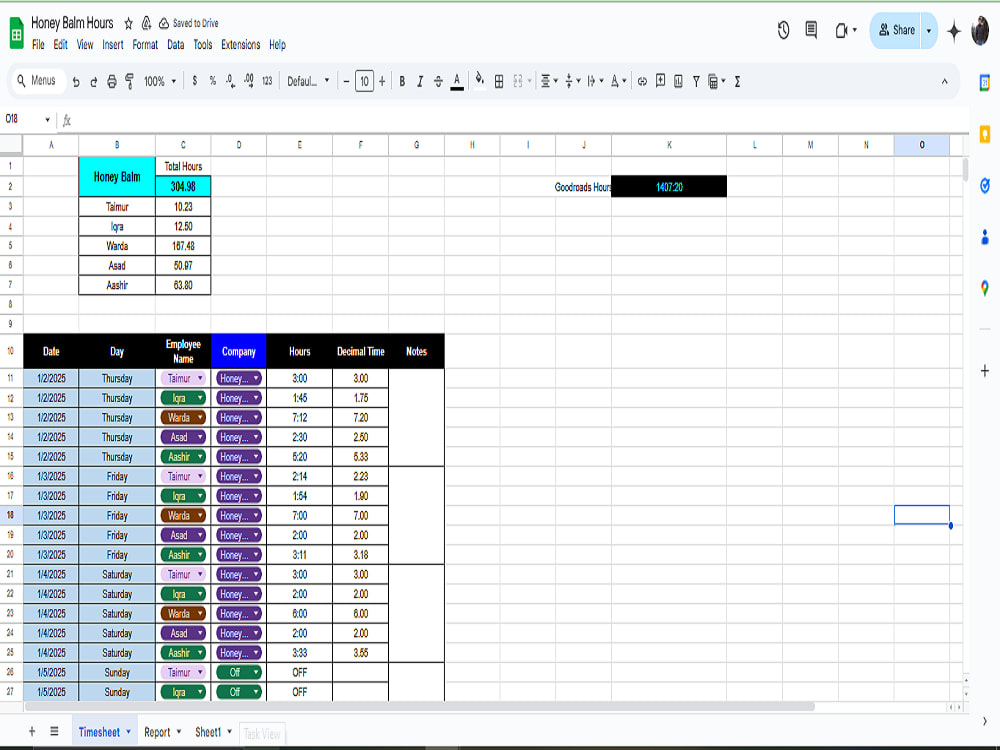
Task: Click the font size input field
Action: [x=364, y=81]
